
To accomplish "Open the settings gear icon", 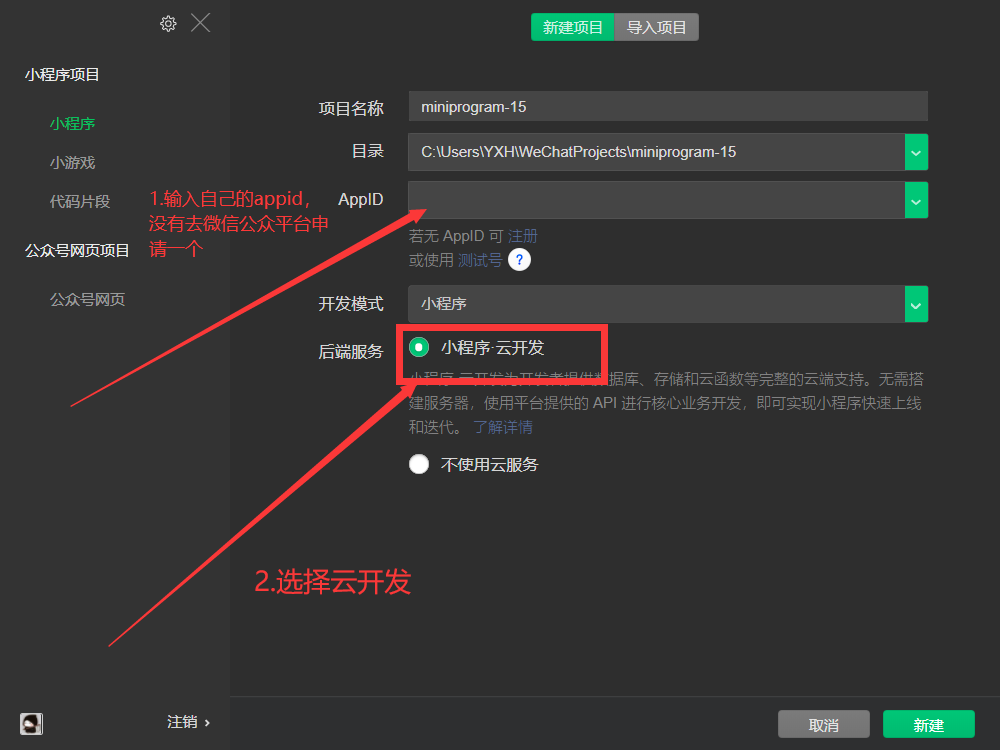I will 168,23.
